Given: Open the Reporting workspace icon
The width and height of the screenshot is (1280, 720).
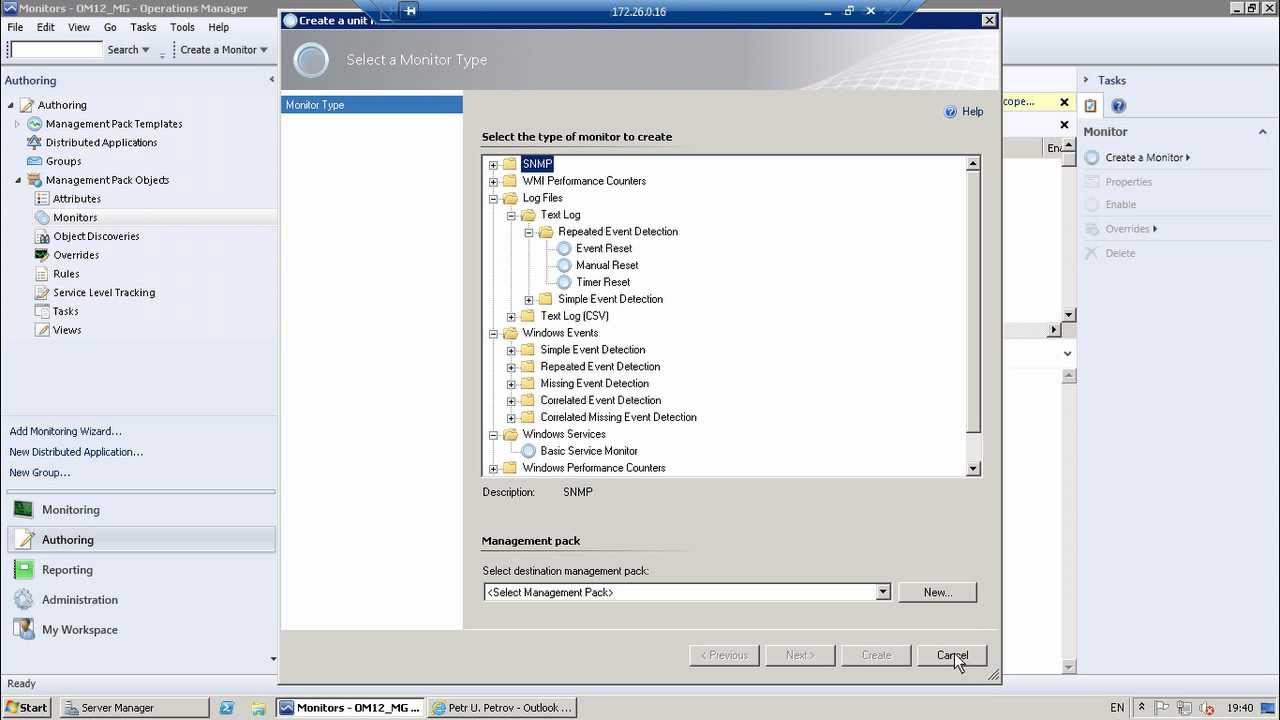Looking at the screenshot, I should (23, 570).
